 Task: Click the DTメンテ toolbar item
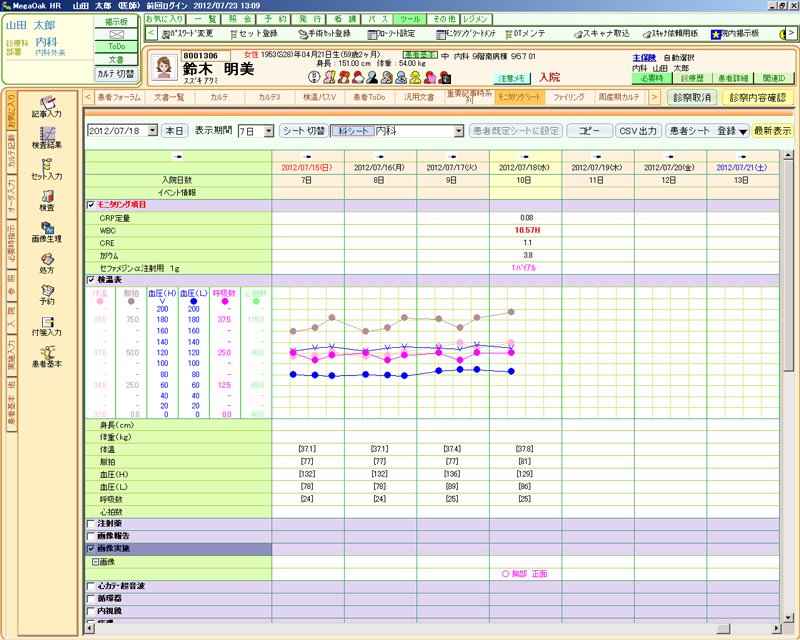526,34
